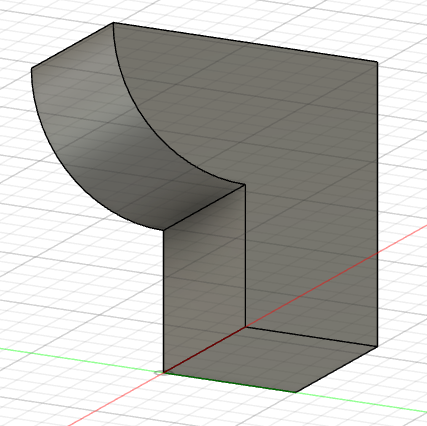Viewport: 427px width, 426px height.
Task: Click the origin point at the model's bottom corner
Action: point(163,372)
